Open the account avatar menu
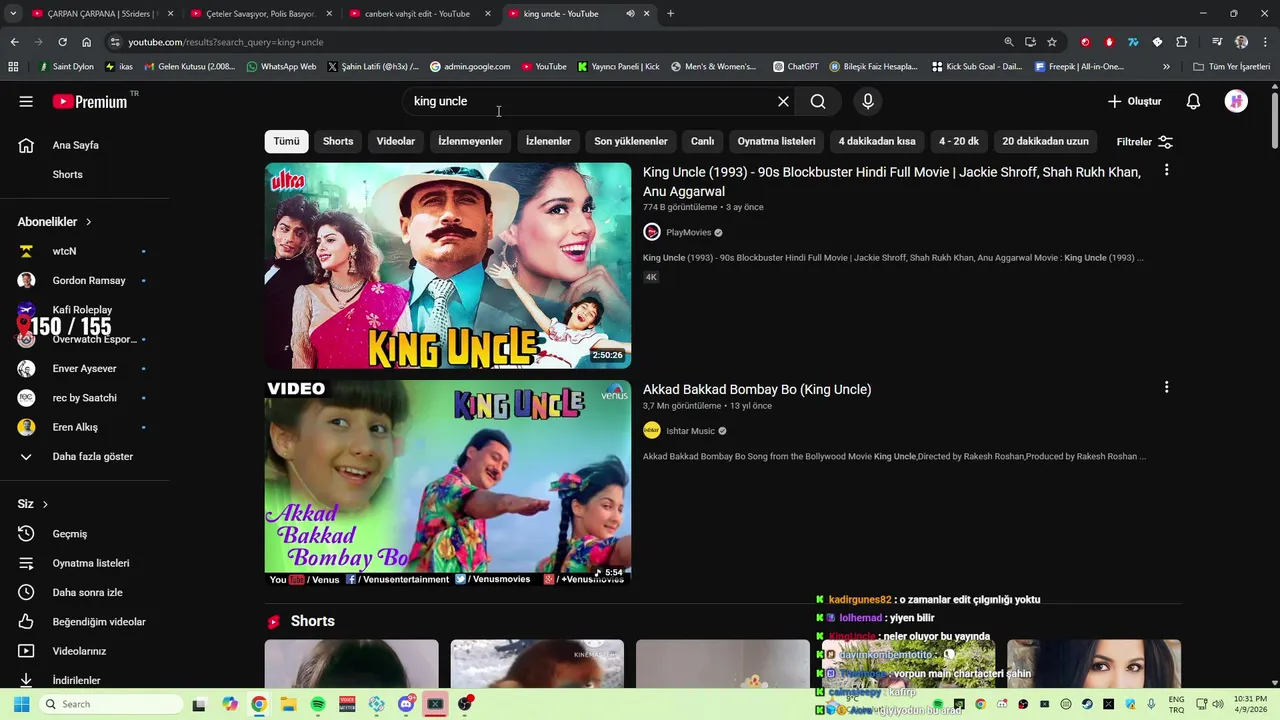This screenshot has width=1280, height=720. (x=1236, y=101)
